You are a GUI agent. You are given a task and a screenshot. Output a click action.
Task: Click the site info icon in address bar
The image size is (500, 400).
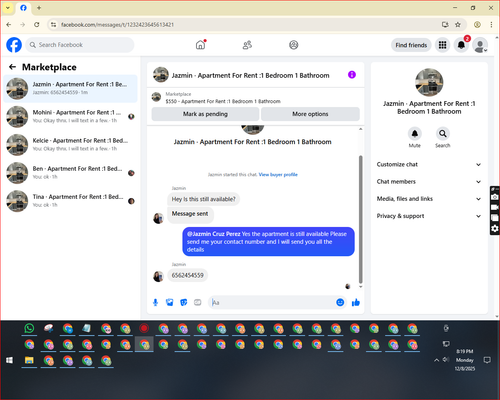click(53, 24)
